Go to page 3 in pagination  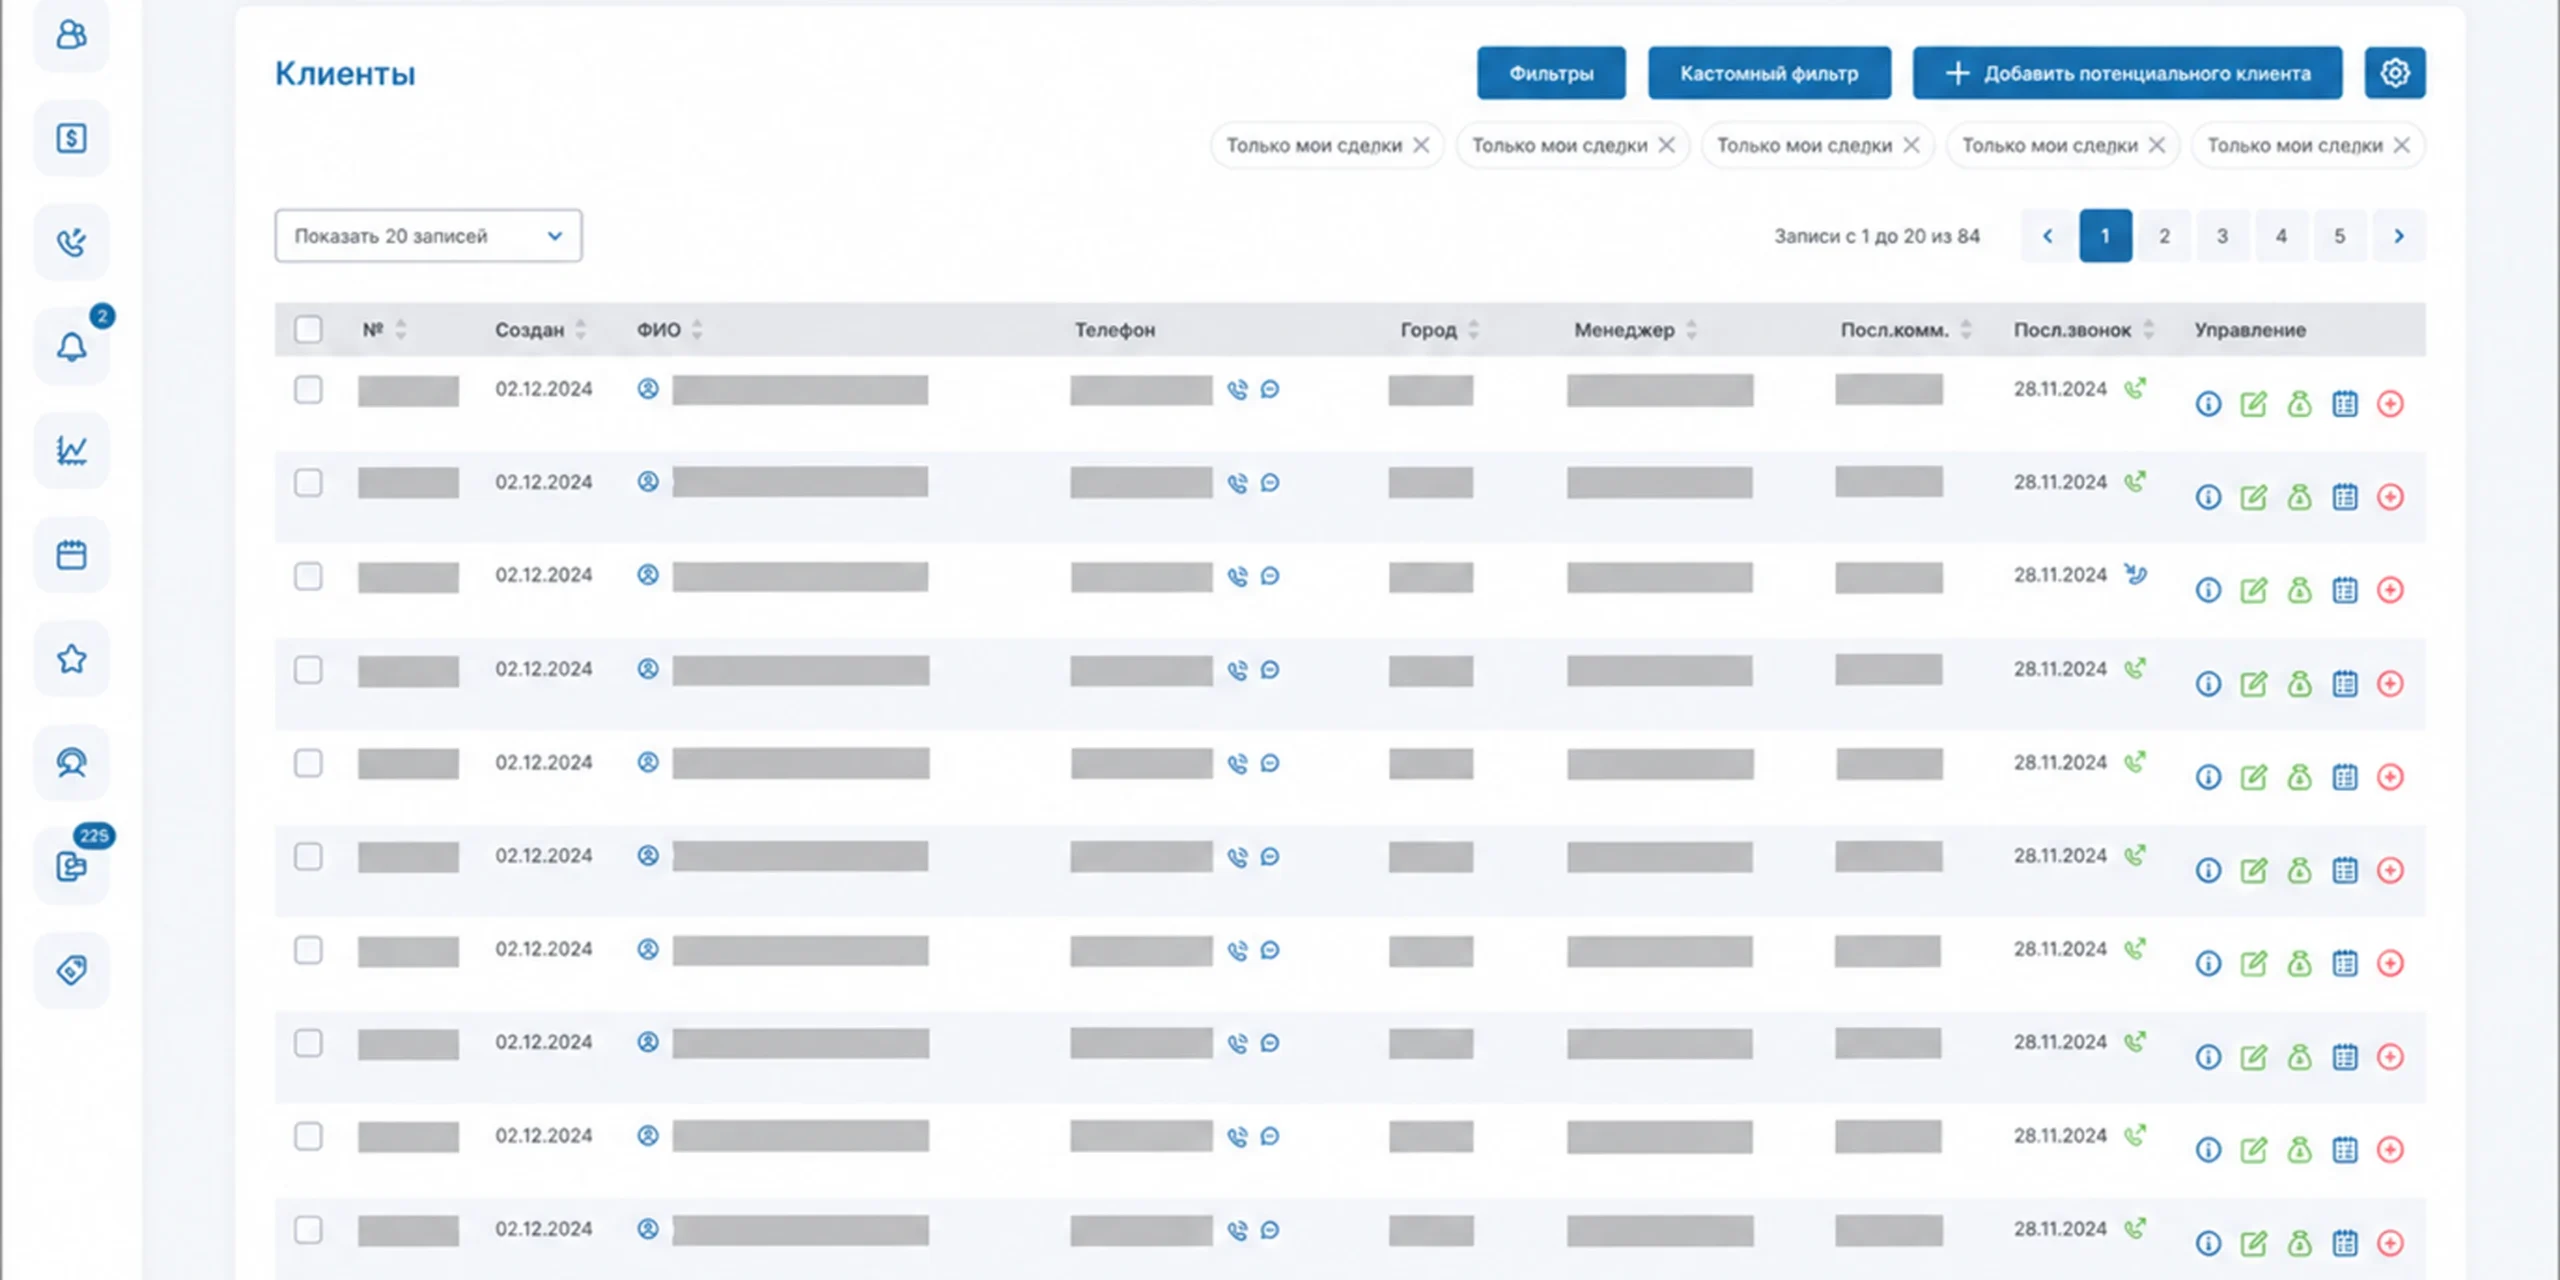coord(2222,236)
